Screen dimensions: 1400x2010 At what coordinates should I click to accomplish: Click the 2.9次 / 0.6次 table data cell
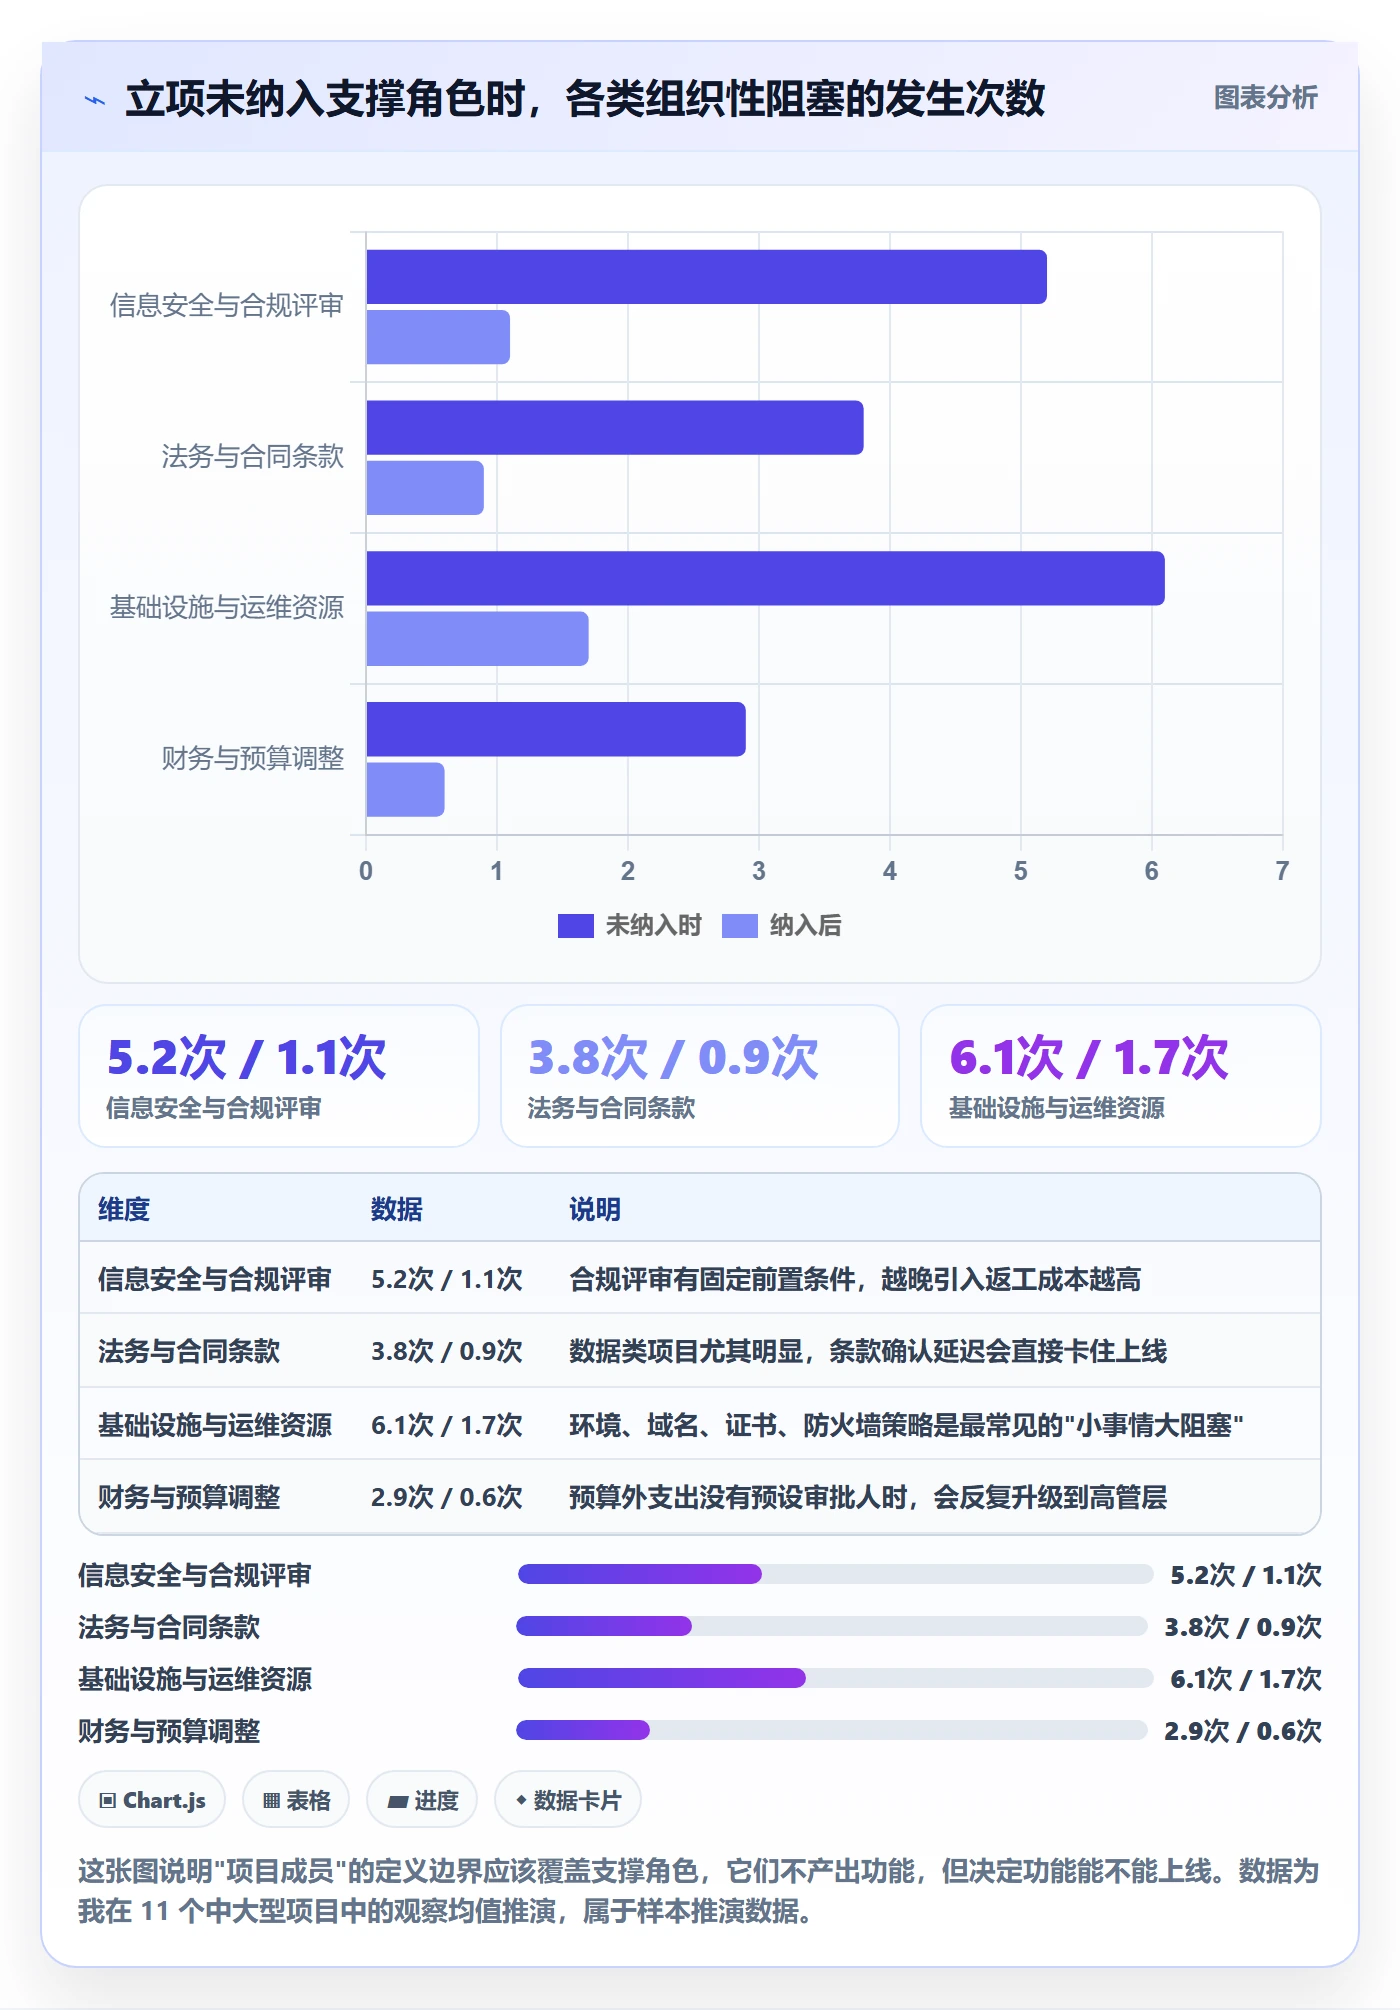[x=447, y=1497]
